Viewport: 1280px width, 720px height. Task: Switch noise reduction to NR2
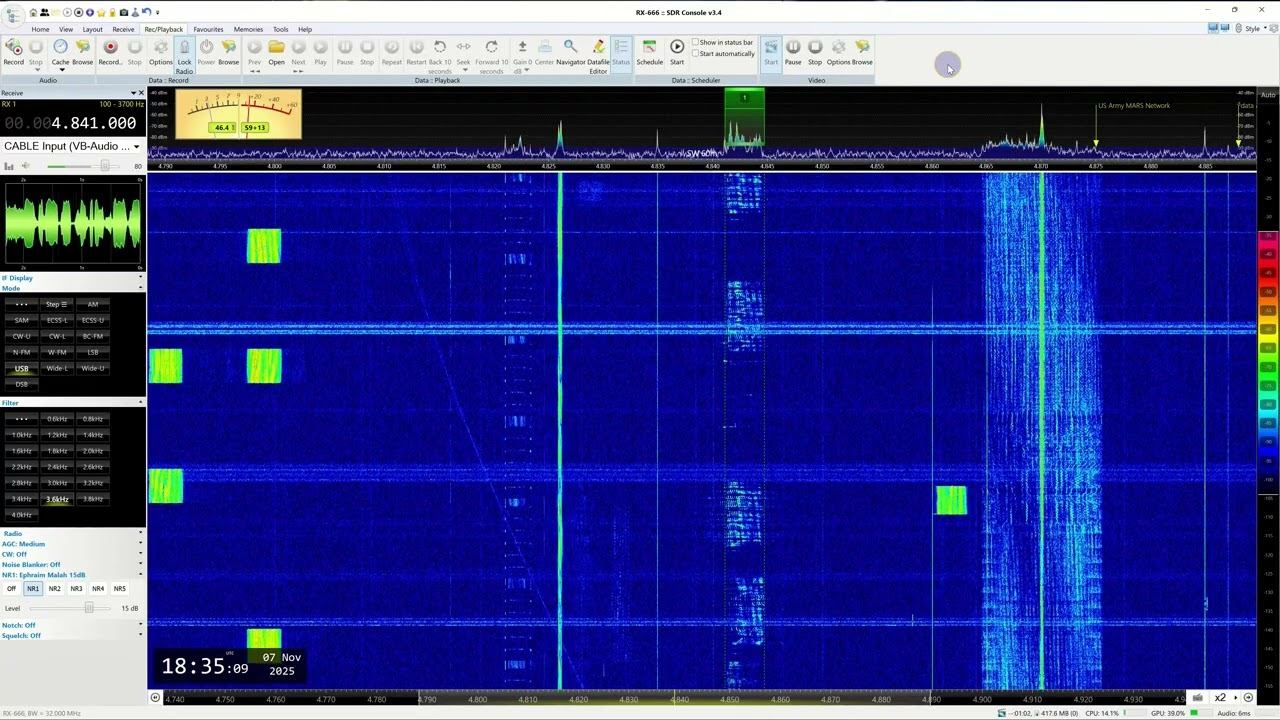point(54,589)
